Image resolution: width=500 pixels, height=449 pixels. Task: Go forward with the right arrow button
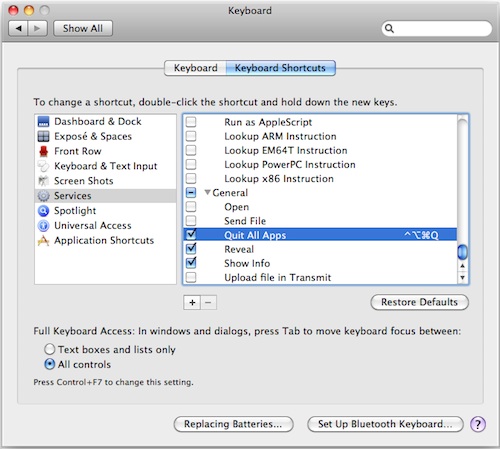tap(38, 29)
